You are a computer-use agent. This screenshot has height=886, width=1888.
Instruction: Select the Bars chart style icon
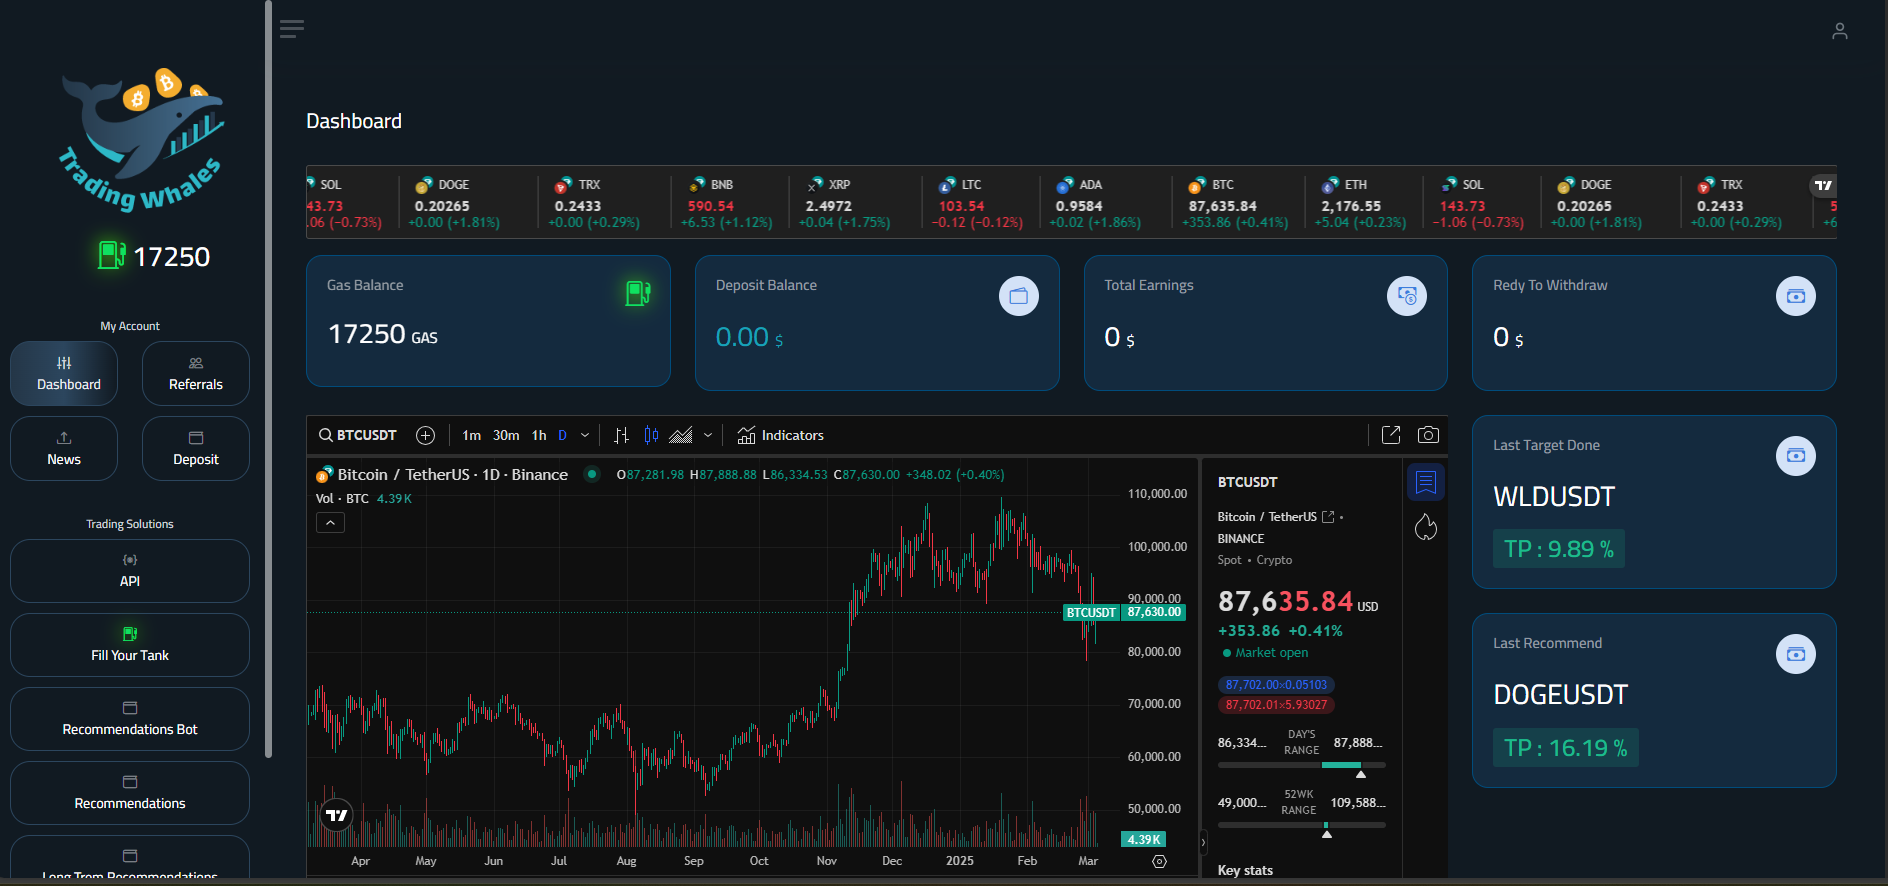point(621,435)
